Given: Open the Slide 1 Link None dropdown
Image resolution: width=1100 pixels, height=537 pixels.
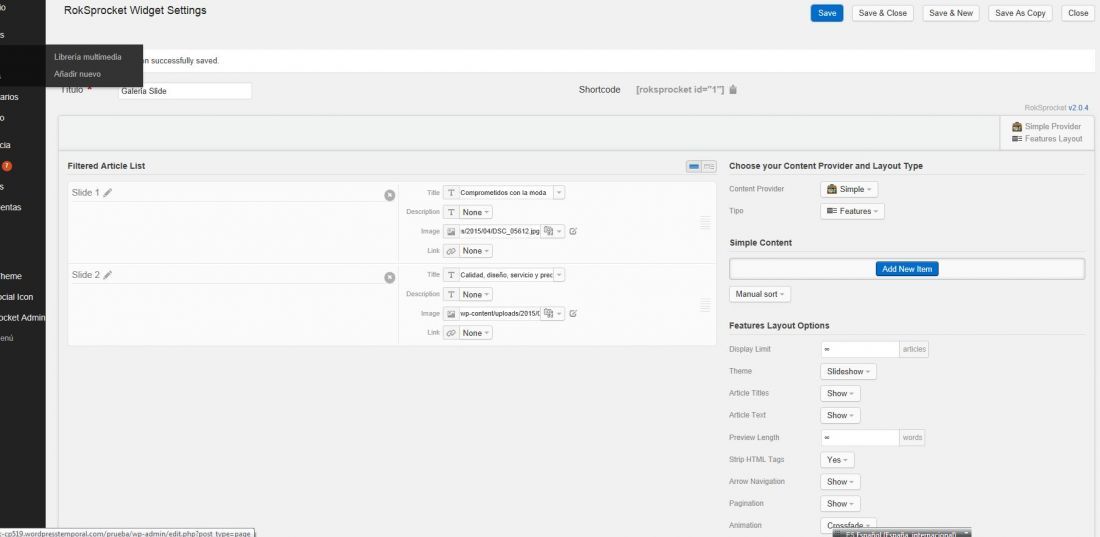Looking at the screenshot, I should 476,251.
